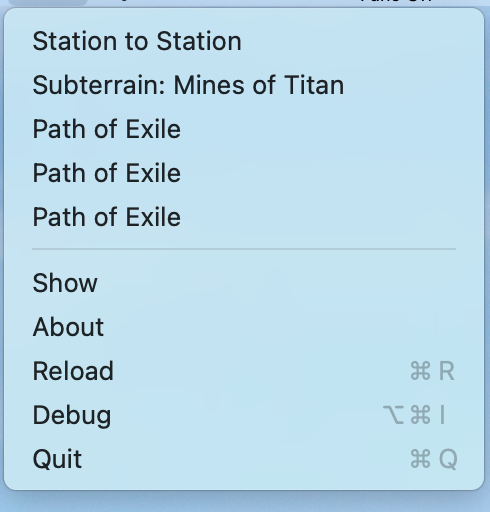
Task: Choose the last Path of Exile entry
Action: pos(244,217)
